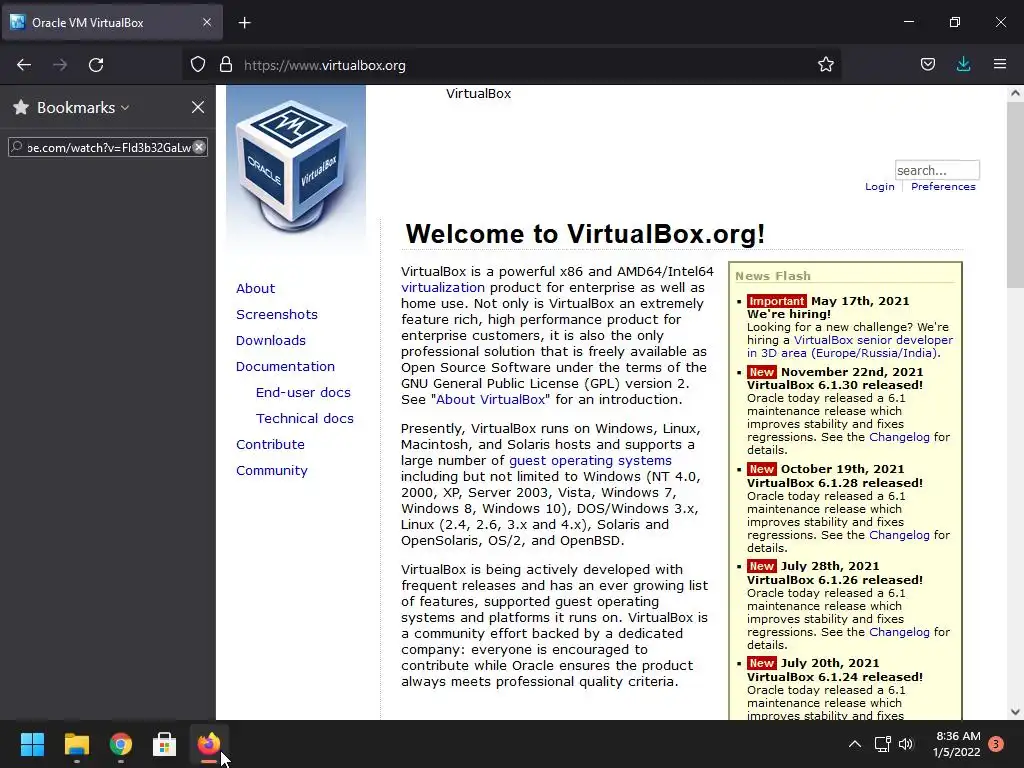Open the Firefox hamburger menu
The height and width of the screenshot is (768, 1024).
1000,65
